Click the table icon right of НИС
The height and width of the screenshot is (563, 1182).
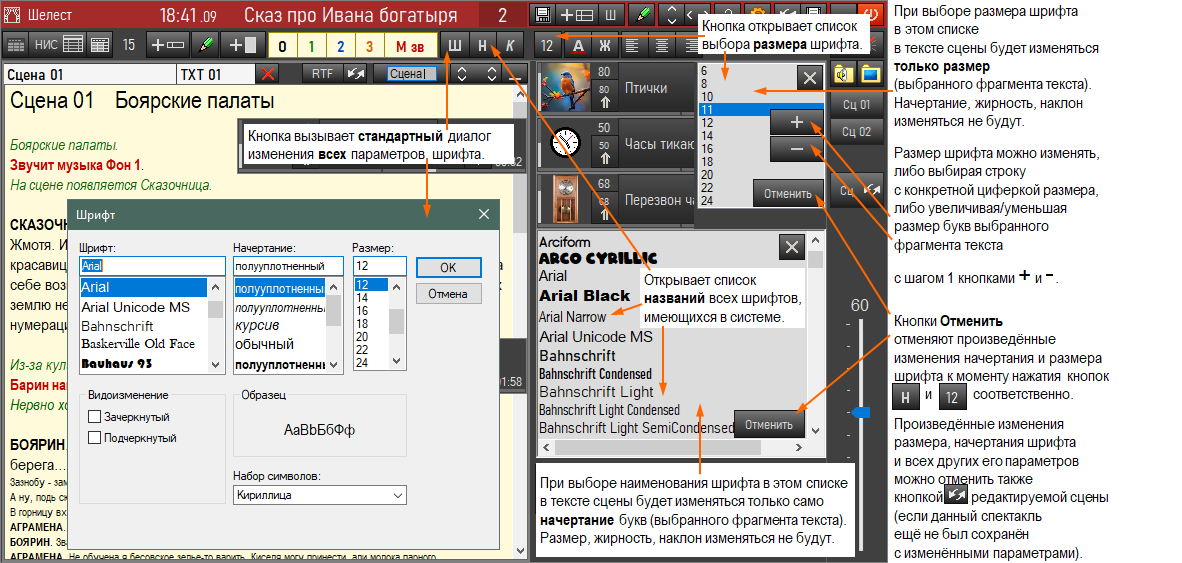pos(100,45)
